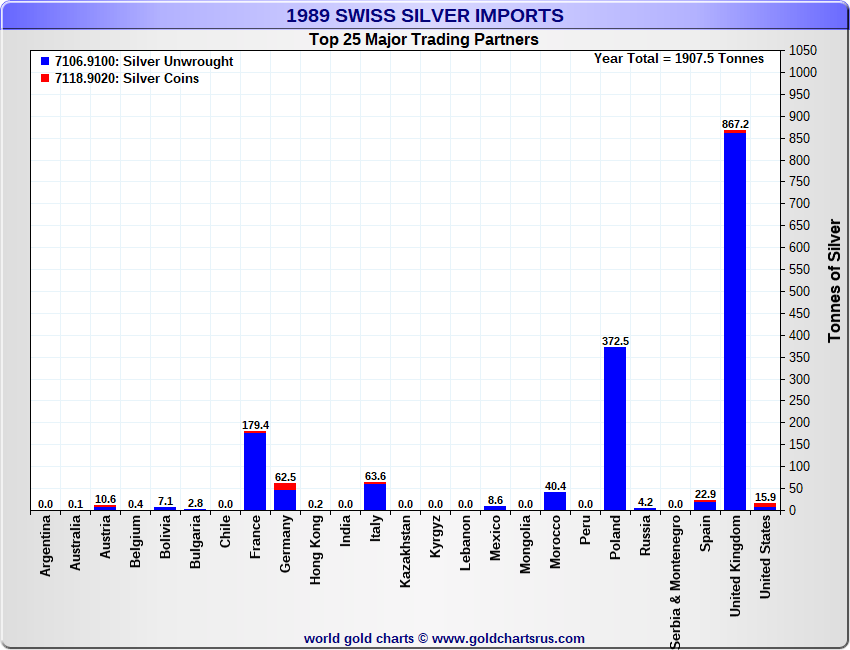Click the 15.9 value label
Screen dimensions: 850x650
click(765, 497)
